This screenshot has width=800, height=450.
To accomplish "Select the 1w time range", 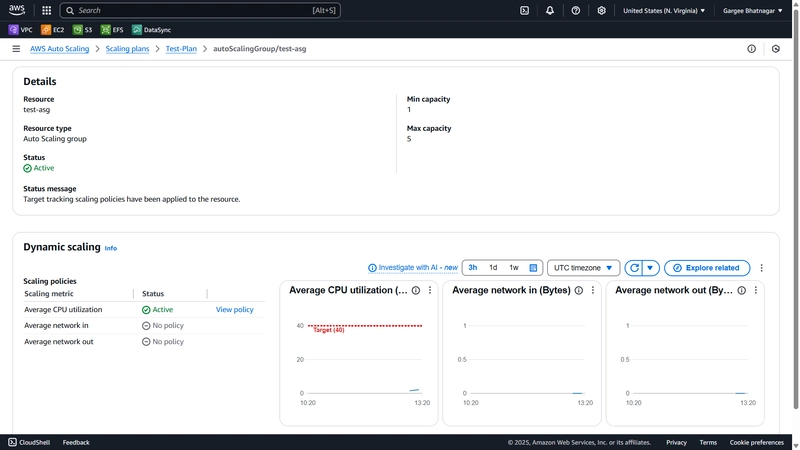I will point(514,268).
